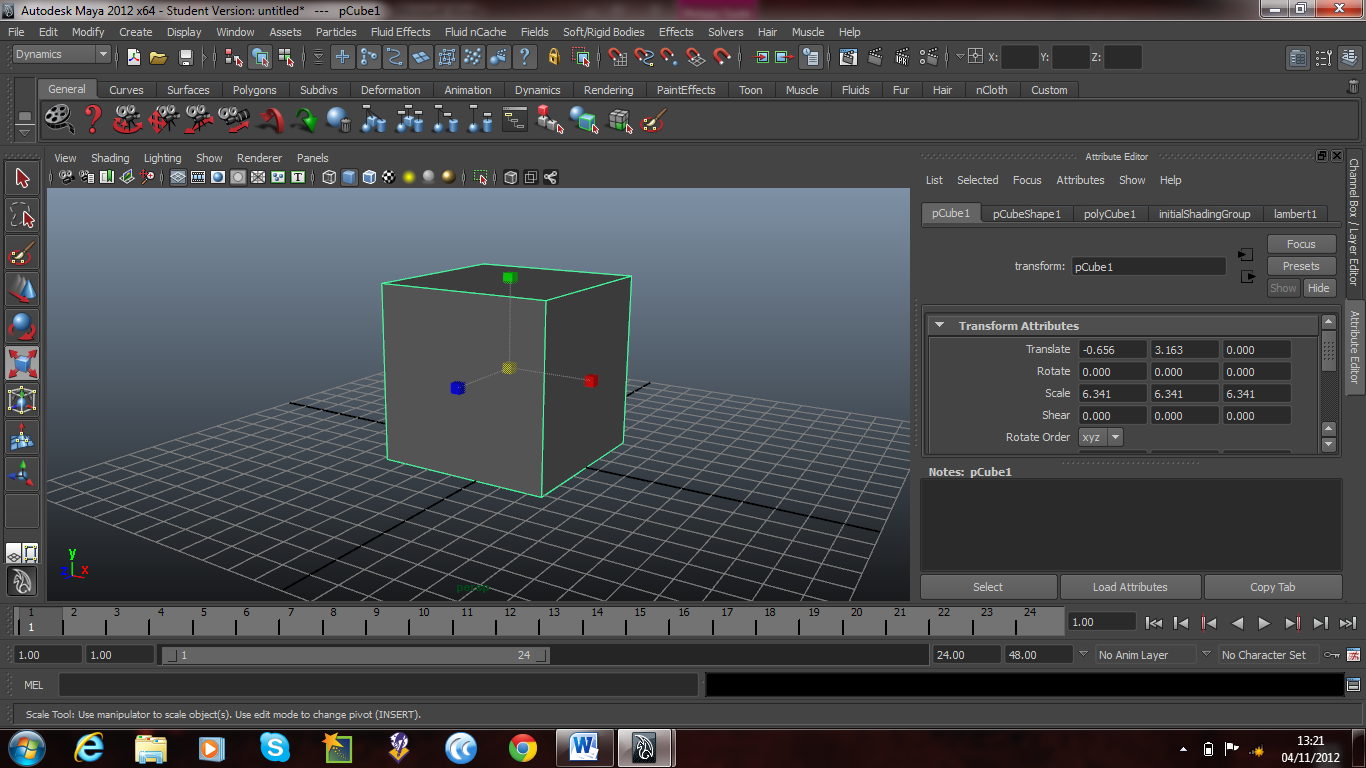The height and width of the screenshot is (768, 1366).
Task: Click the Load Attributes button
Action: pyautogui.click(x=1130, y=587)
